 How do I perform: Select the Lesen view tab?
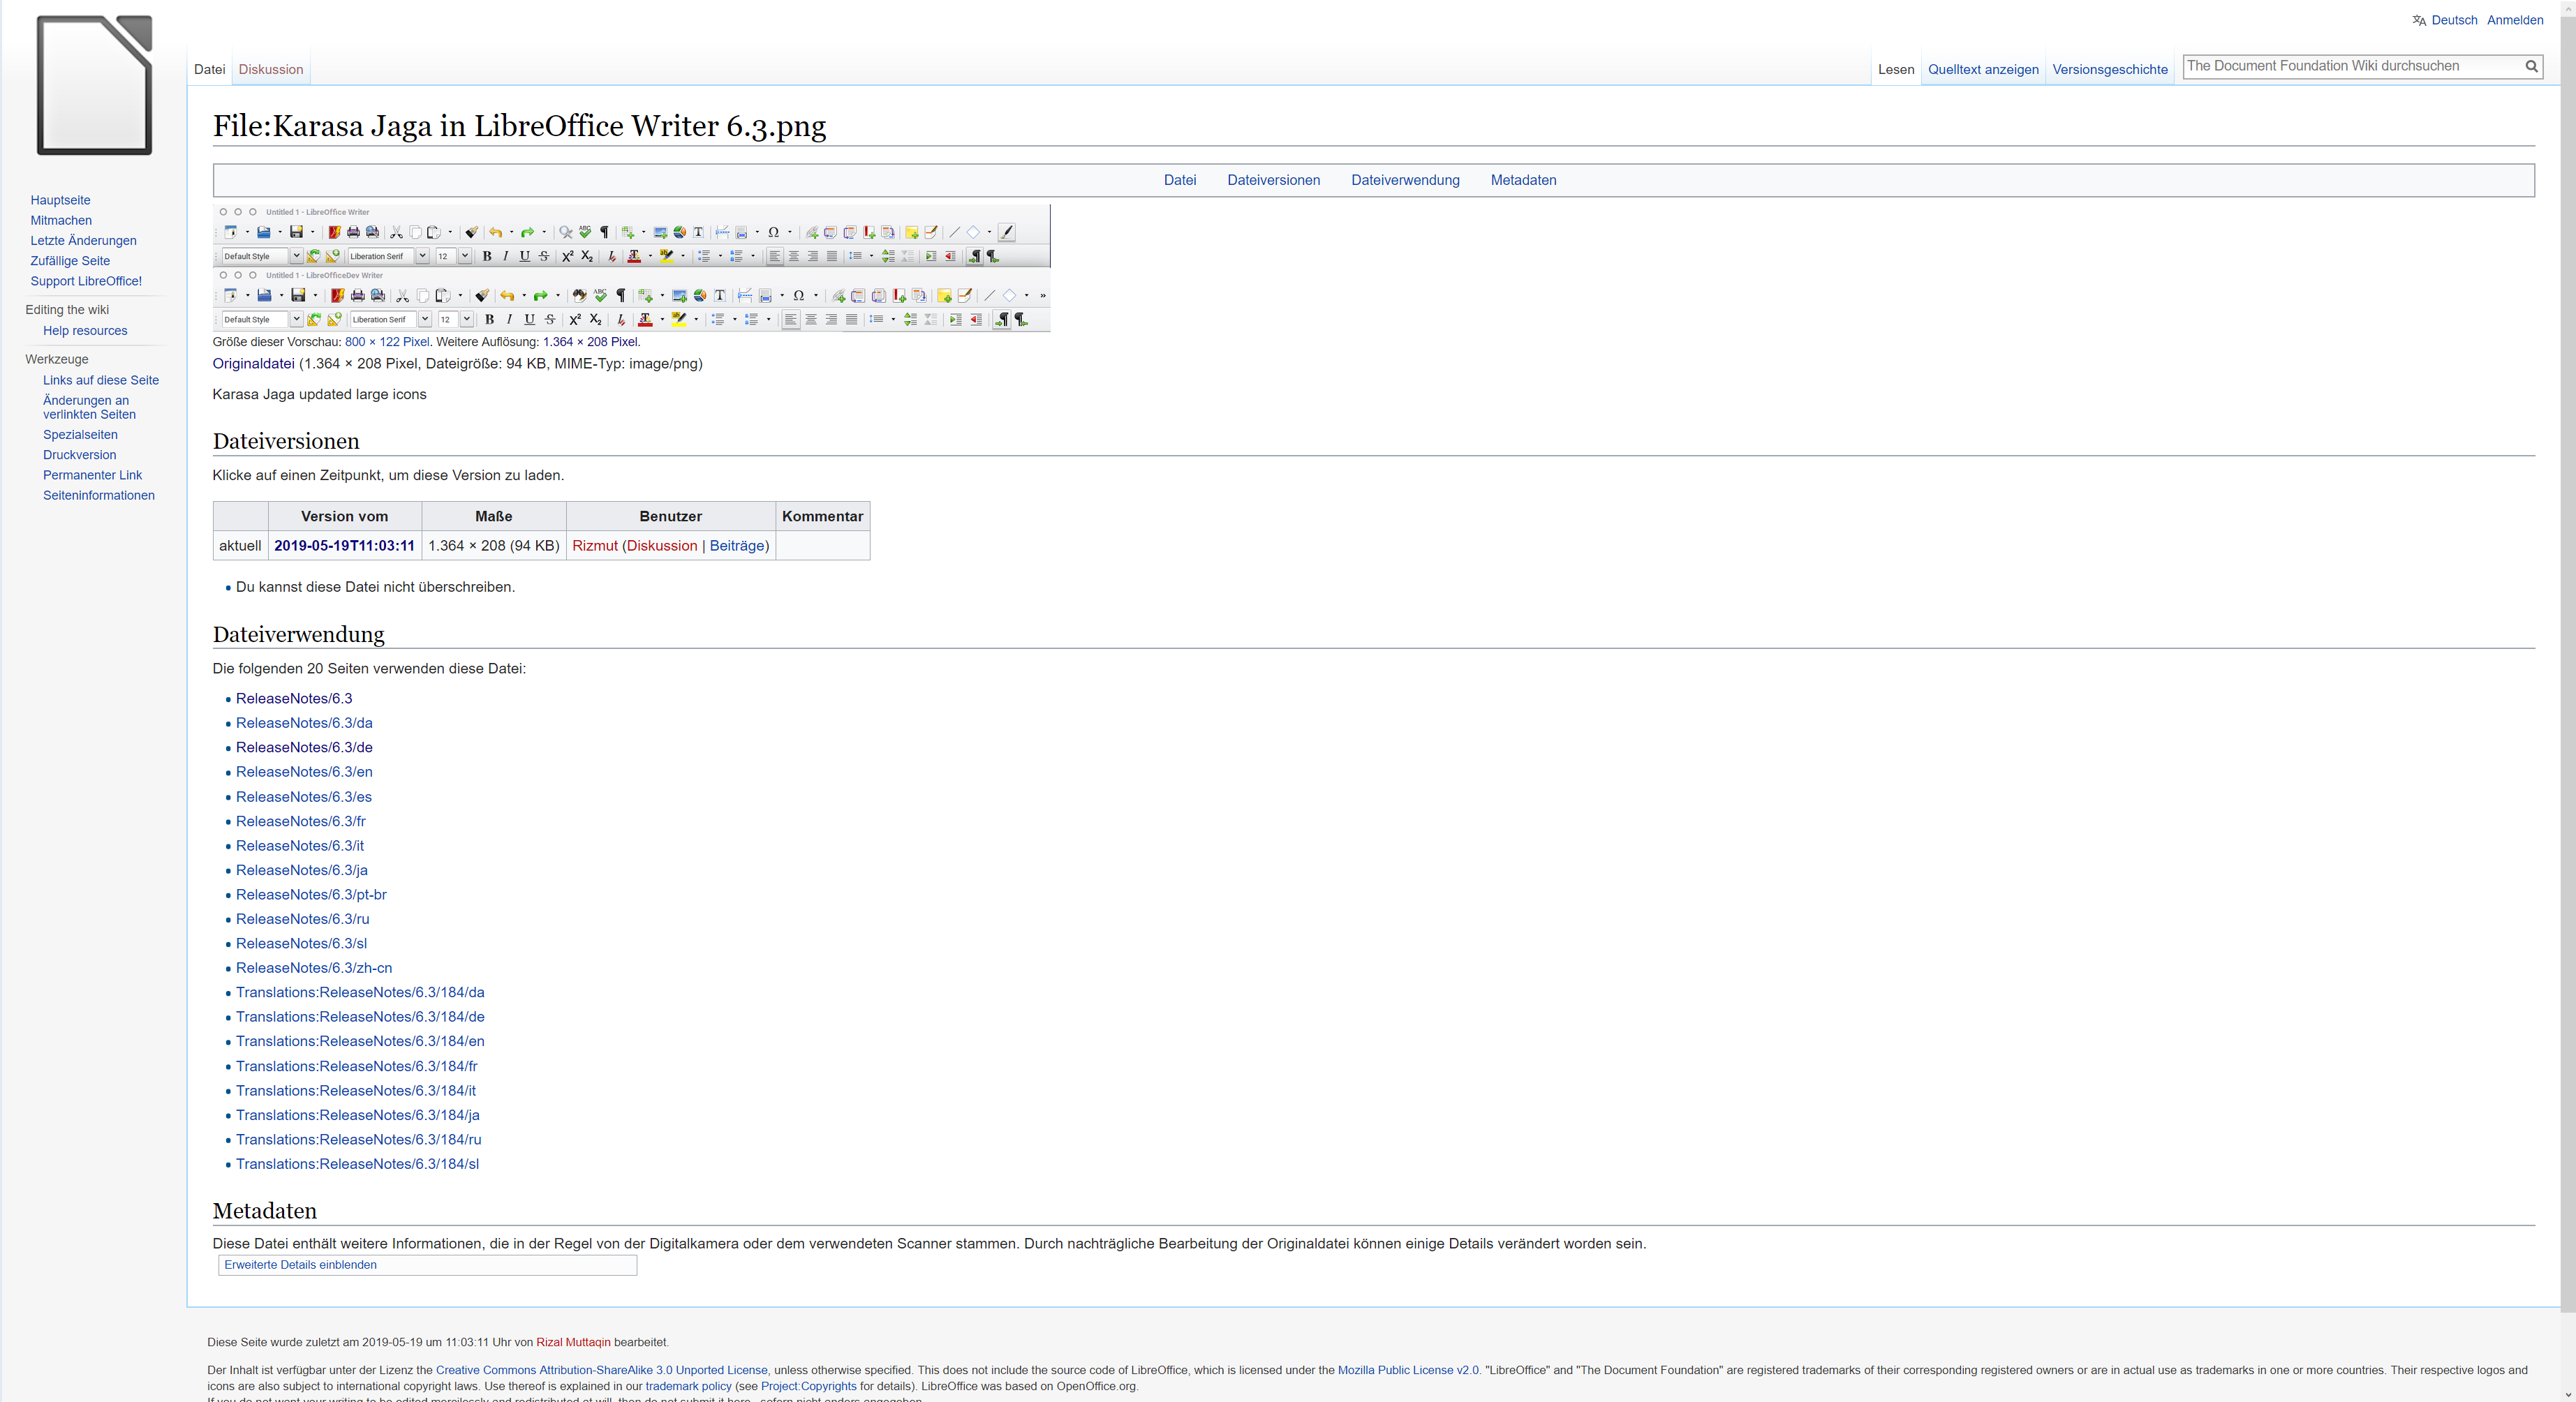coord(1895,69)
